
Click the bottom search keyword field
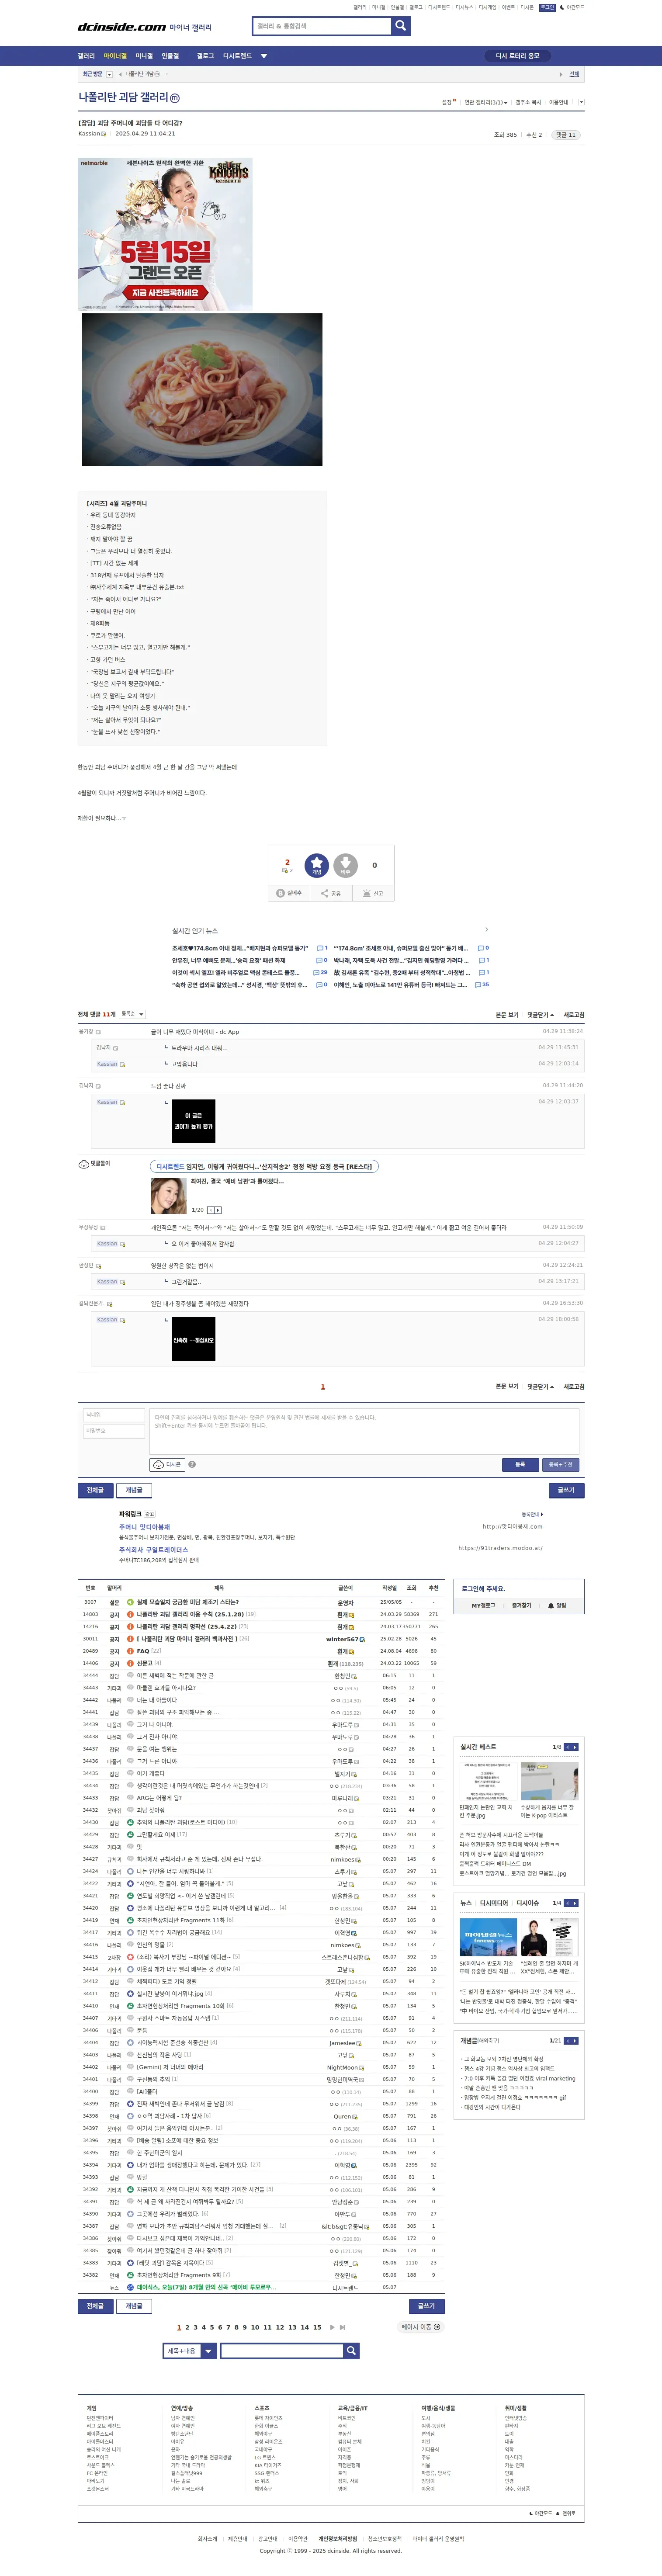[x=281, y=2351]
